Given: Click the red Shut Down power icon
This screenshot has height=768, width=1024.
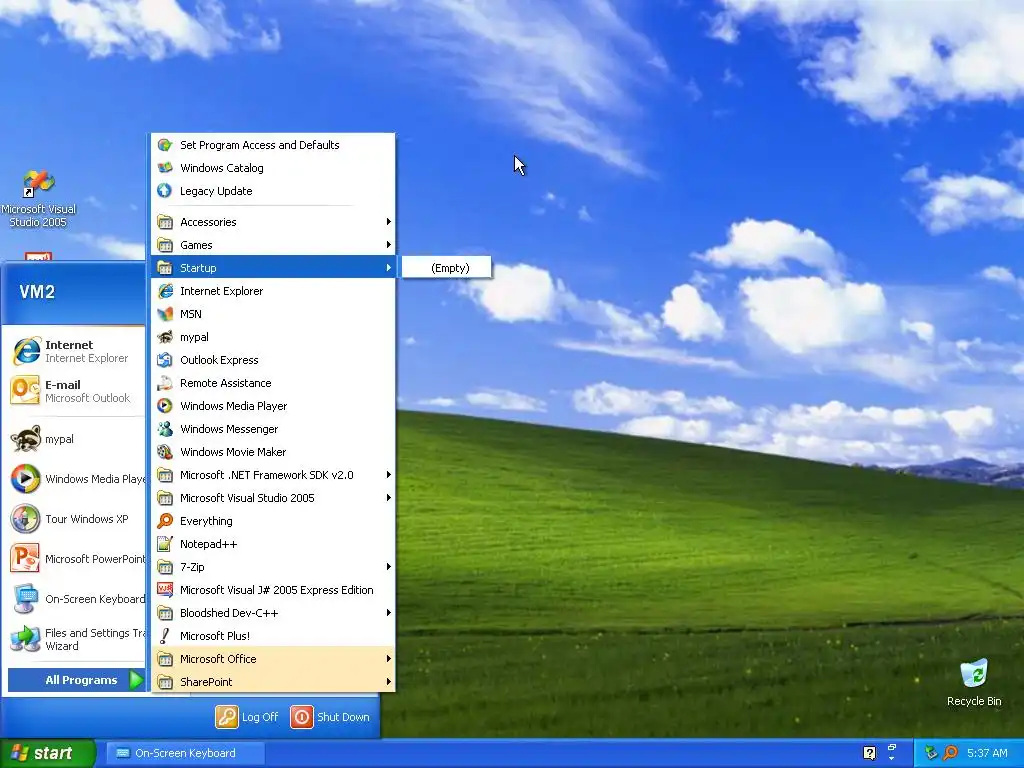Looking at the screenshot, I should tap(302, 717).
